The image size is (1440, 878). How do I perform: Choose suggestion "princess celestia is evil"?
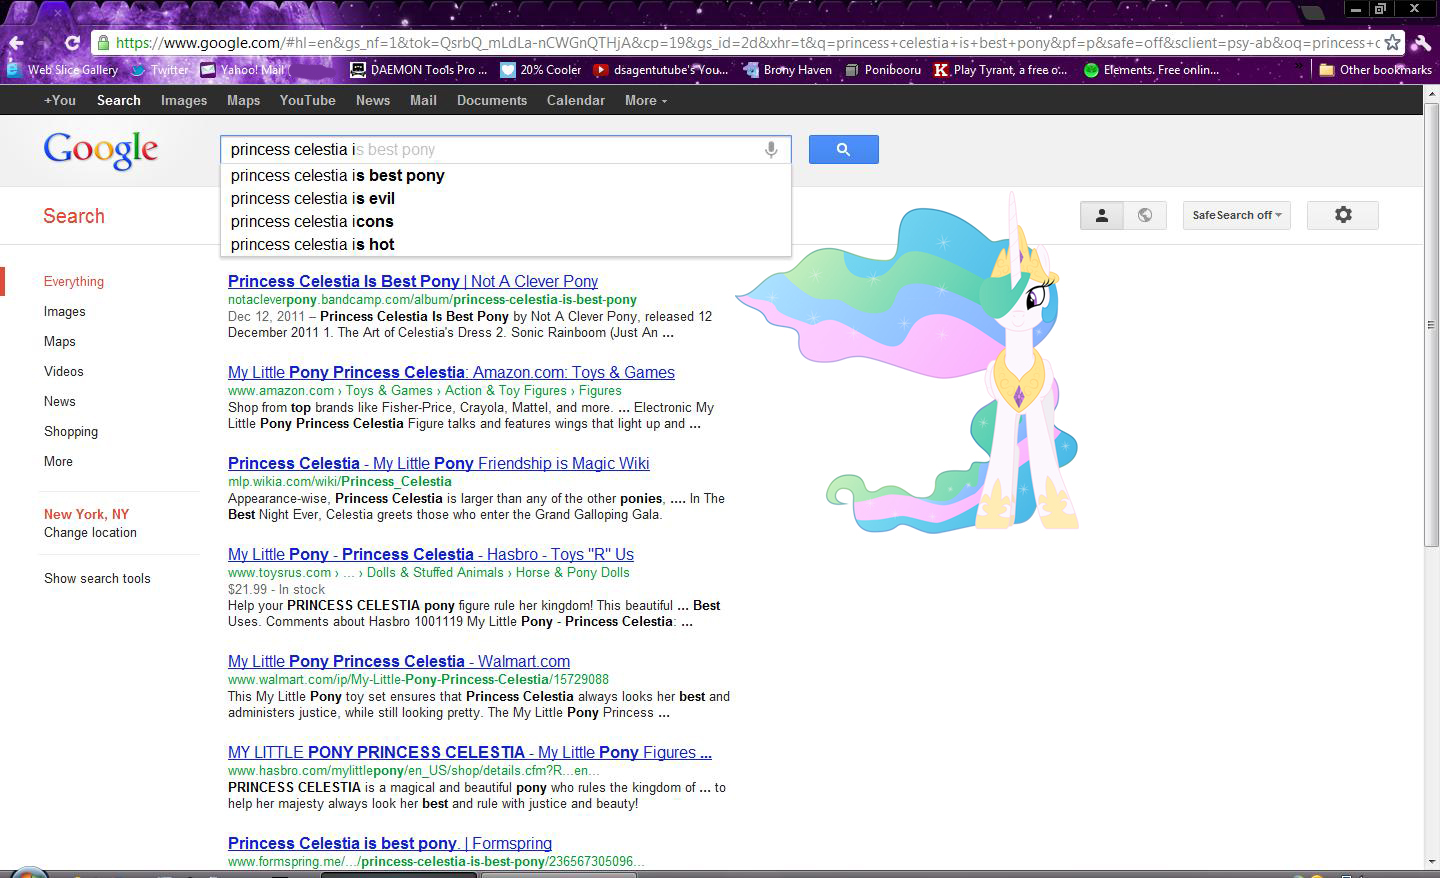tap(506, 198)
